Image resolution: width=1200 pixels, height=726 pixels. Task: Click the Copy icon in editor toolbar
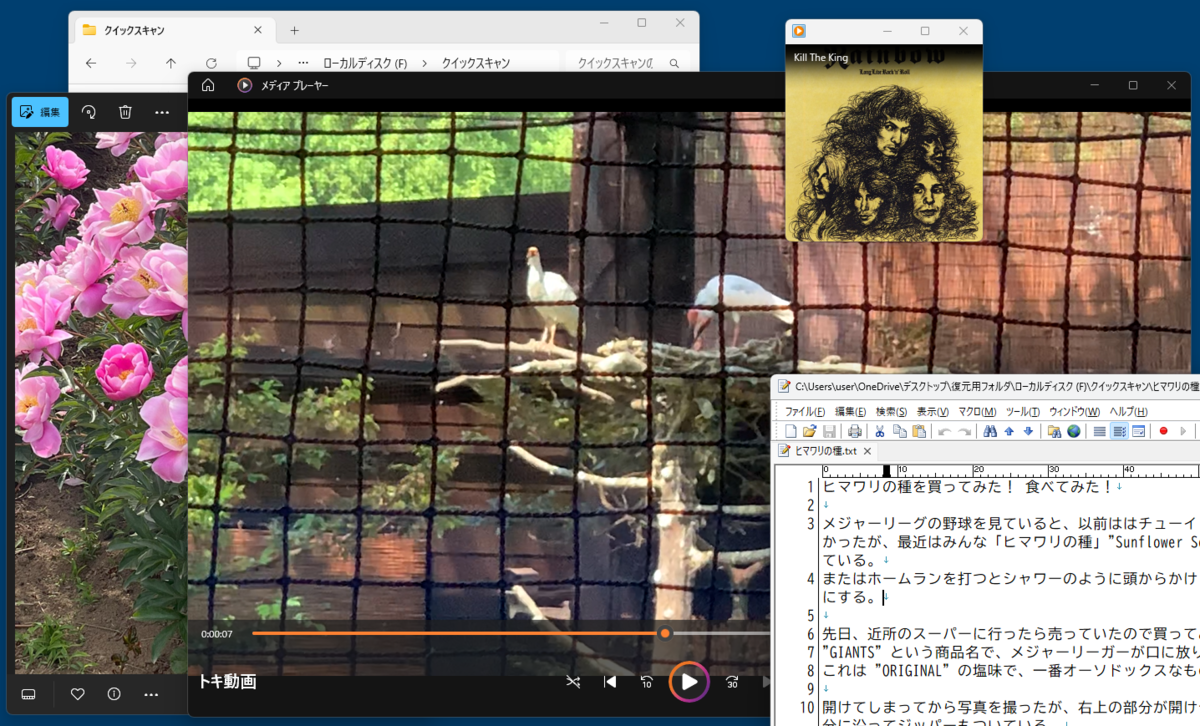899,431
